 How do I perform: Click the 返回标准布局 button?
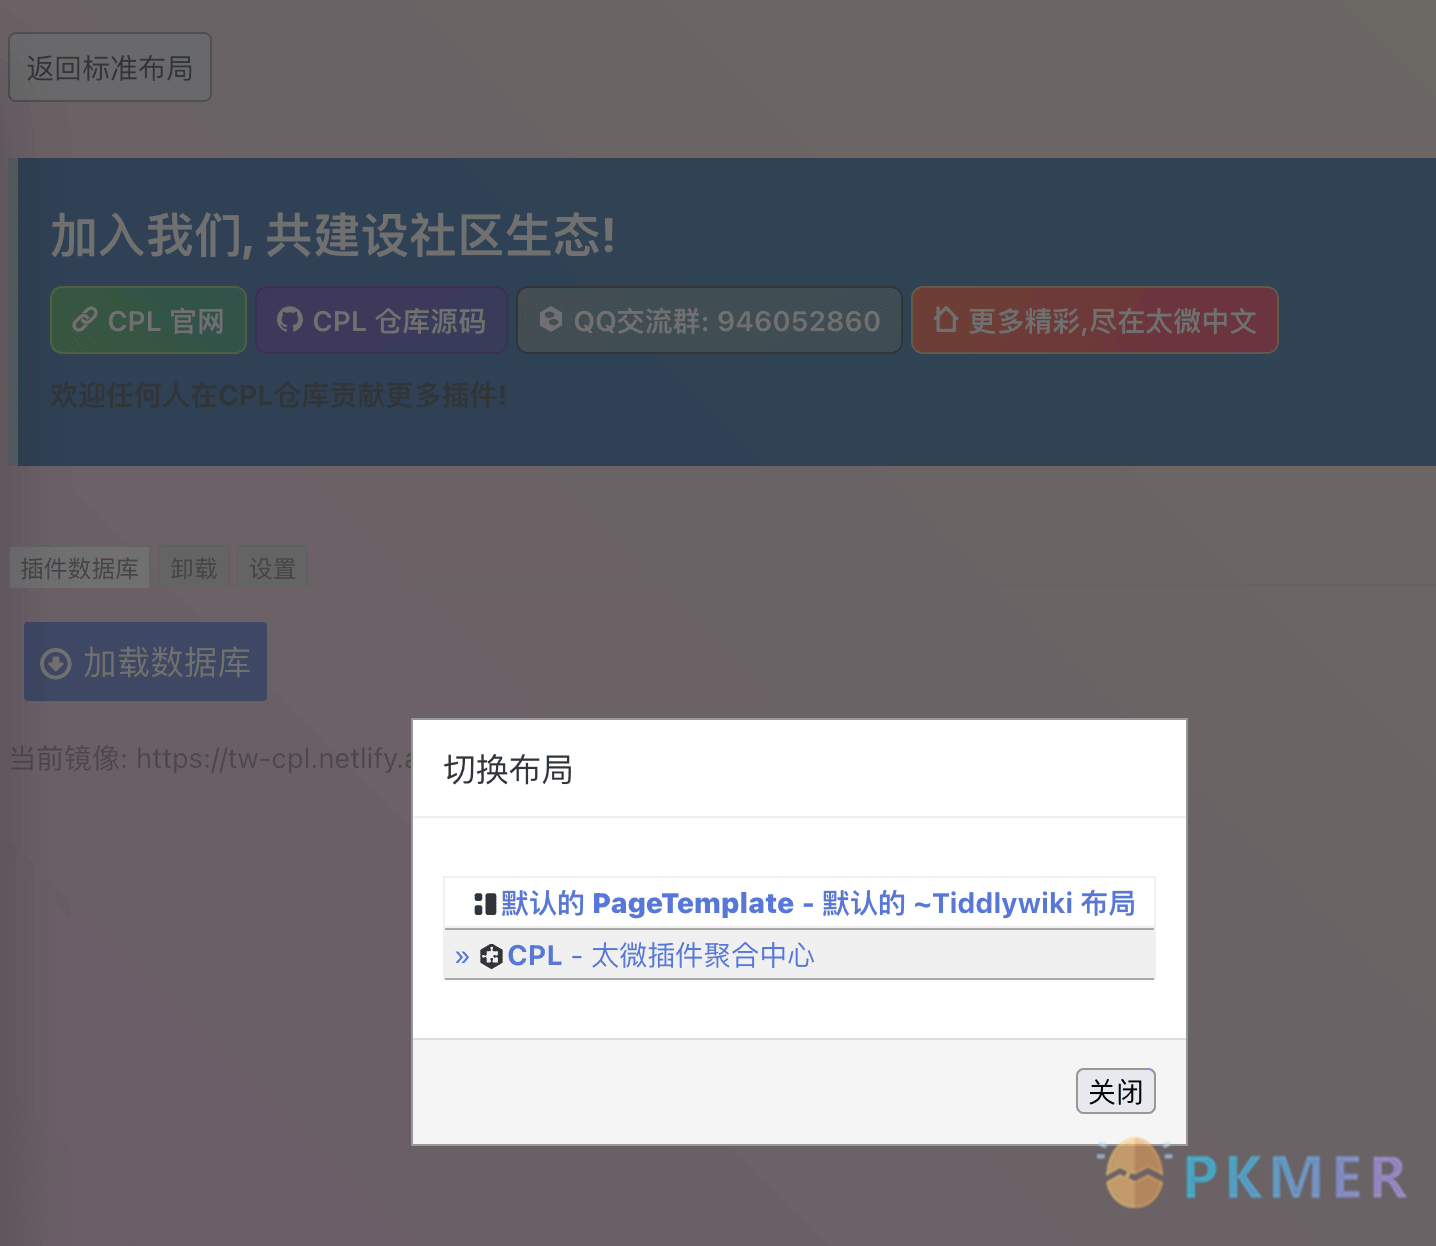[110, 67]
